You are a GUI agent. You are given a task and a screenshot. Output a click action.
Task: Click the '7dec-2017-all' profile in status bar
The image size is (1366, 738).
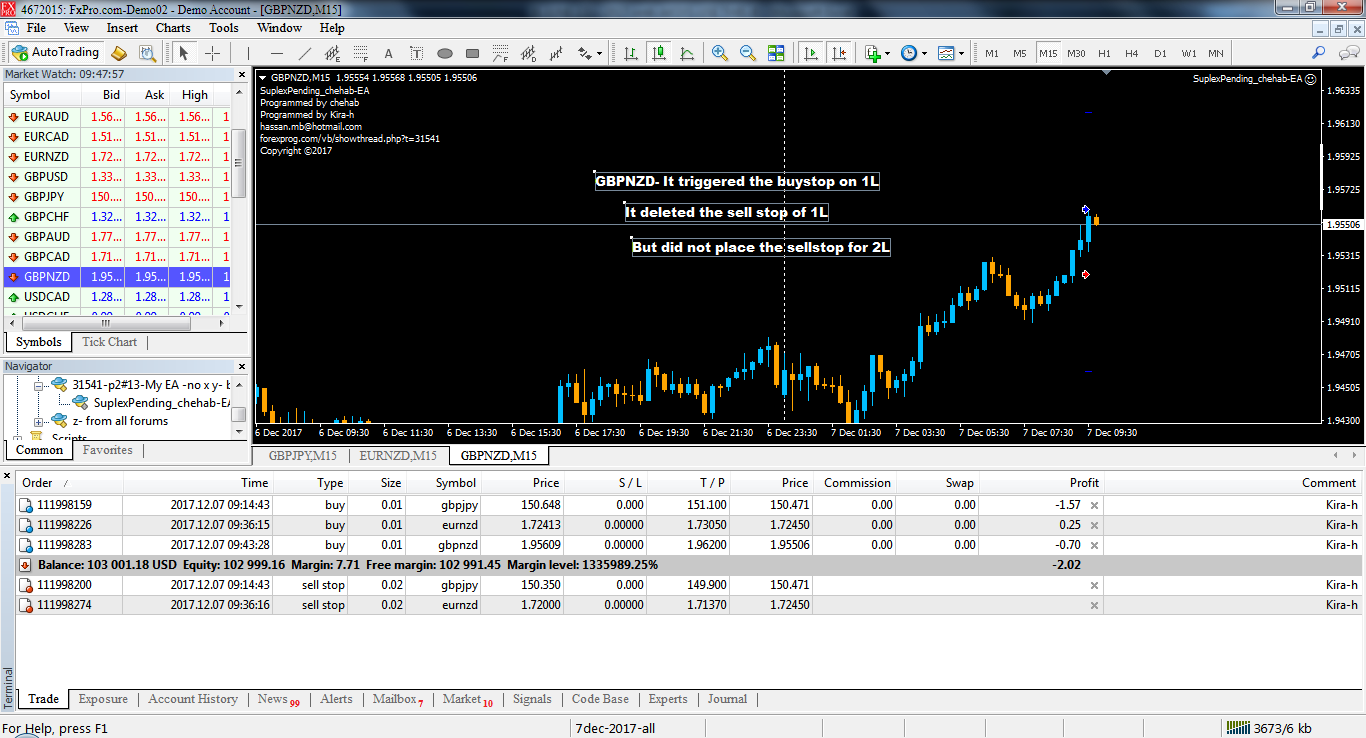click(x=615, y=728)
